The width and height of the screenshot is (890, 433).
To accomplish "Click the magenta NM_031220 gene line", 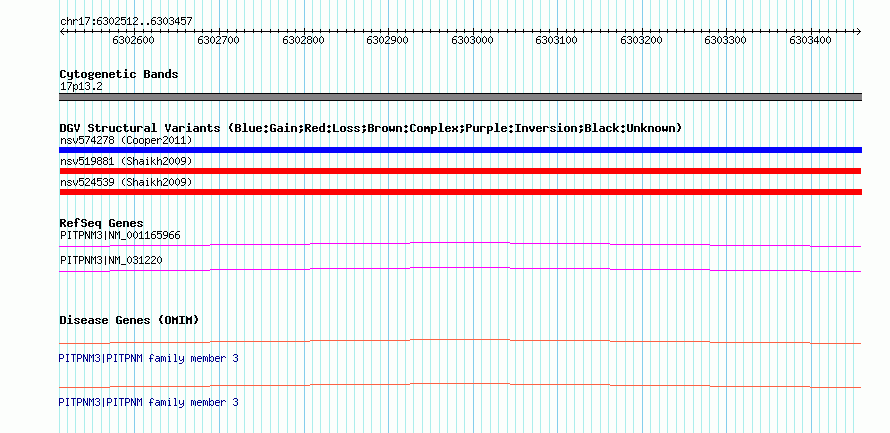I will coord(460,270).
